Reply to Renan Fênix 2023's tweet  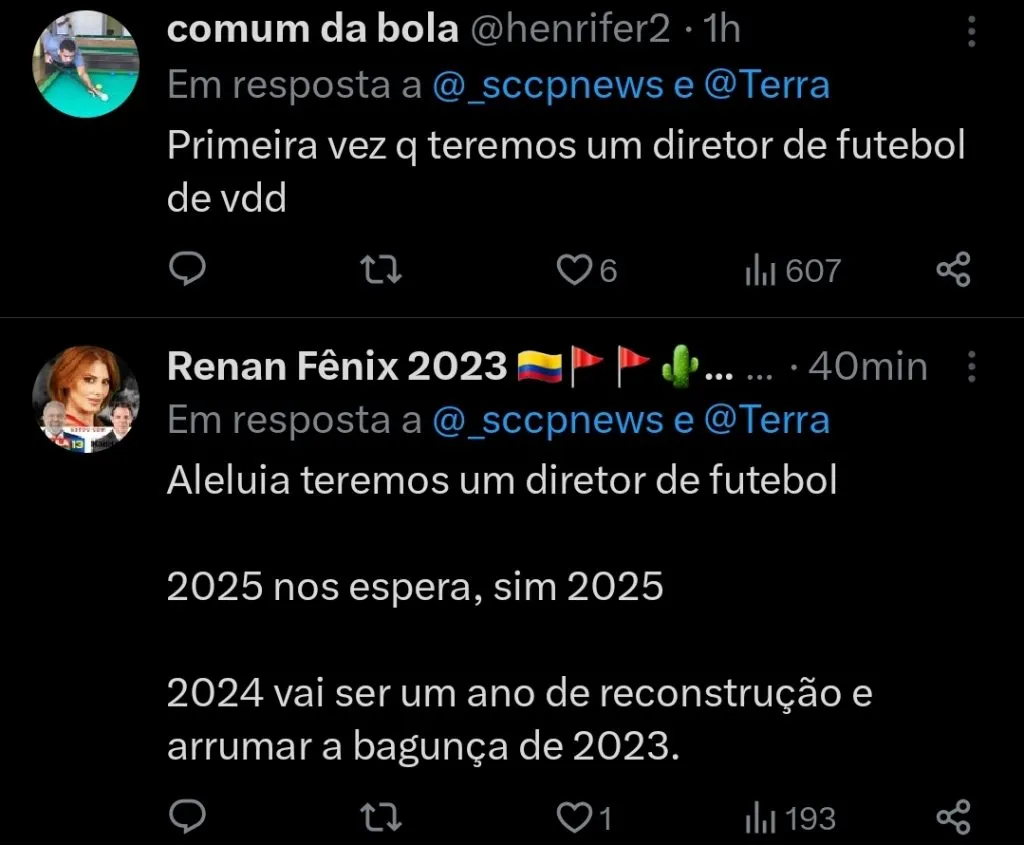pos(188,818)
